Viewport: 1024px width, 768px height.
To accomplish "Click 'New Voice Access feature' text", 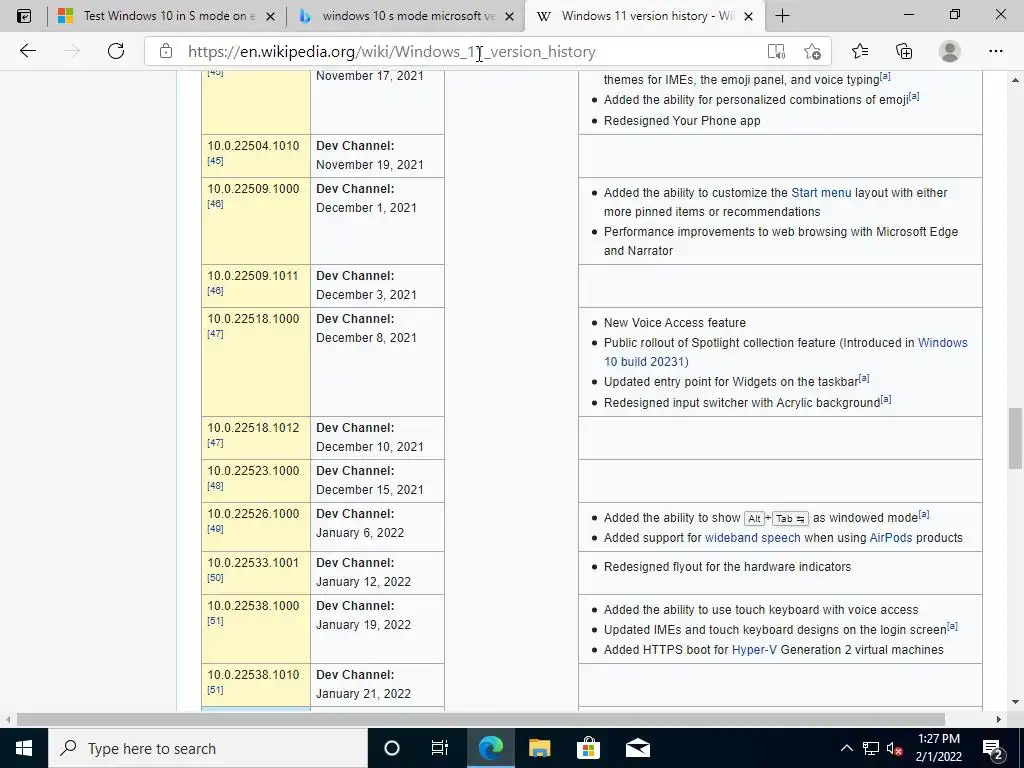I will click(675, 323).
